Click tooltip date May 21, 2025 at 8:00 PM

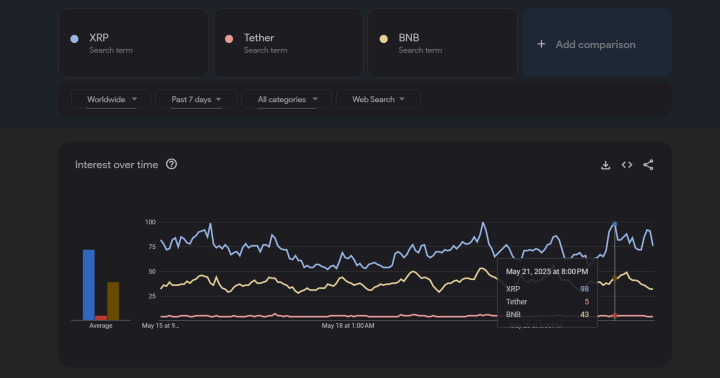(547, 271)
